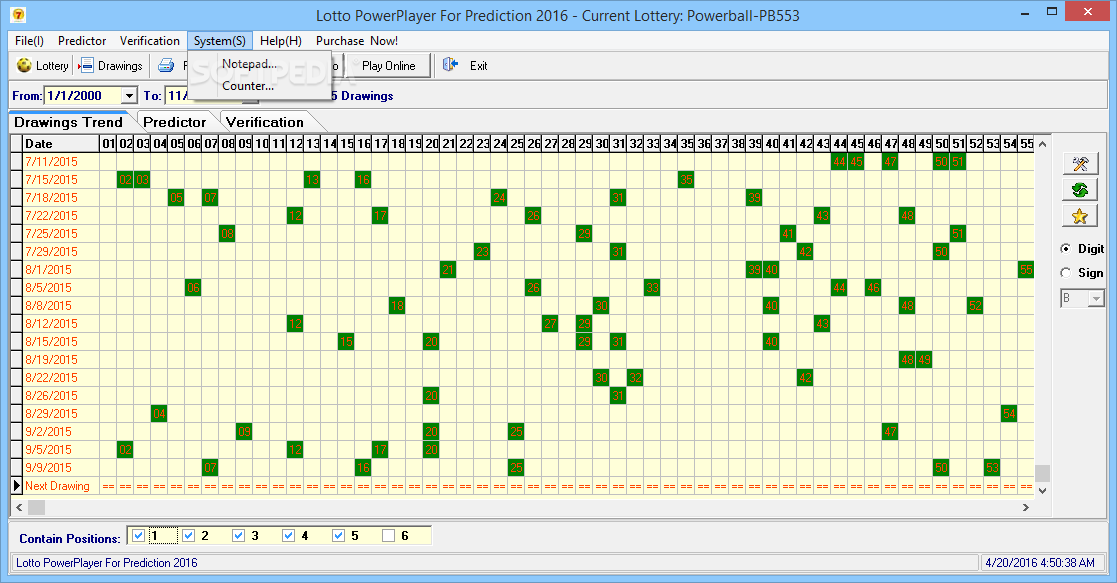This screenshot has height=583, width=1117.
Task: Open the Help(H) menu
Action: 281,41
